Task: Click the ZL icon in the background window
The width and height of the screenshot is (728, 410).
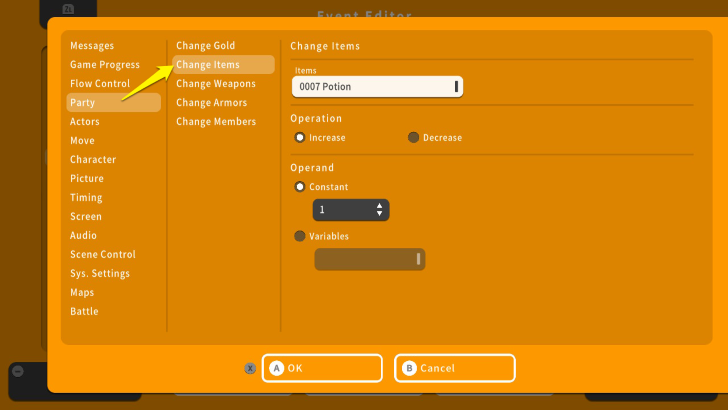Action: click(68, 9)
